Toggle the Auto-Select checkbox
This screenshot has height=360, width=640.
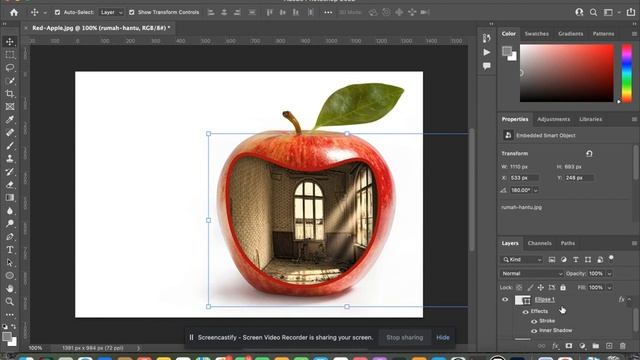click(57, 12)
